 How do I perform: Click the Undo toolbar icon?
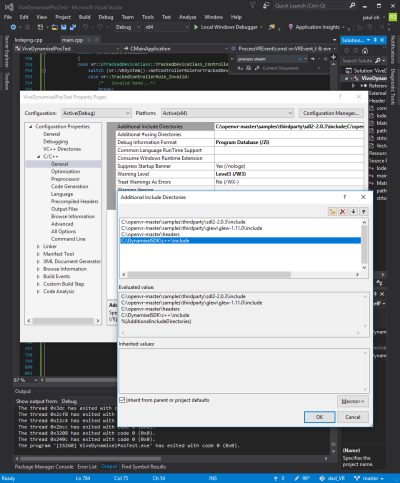pos(85,27)
